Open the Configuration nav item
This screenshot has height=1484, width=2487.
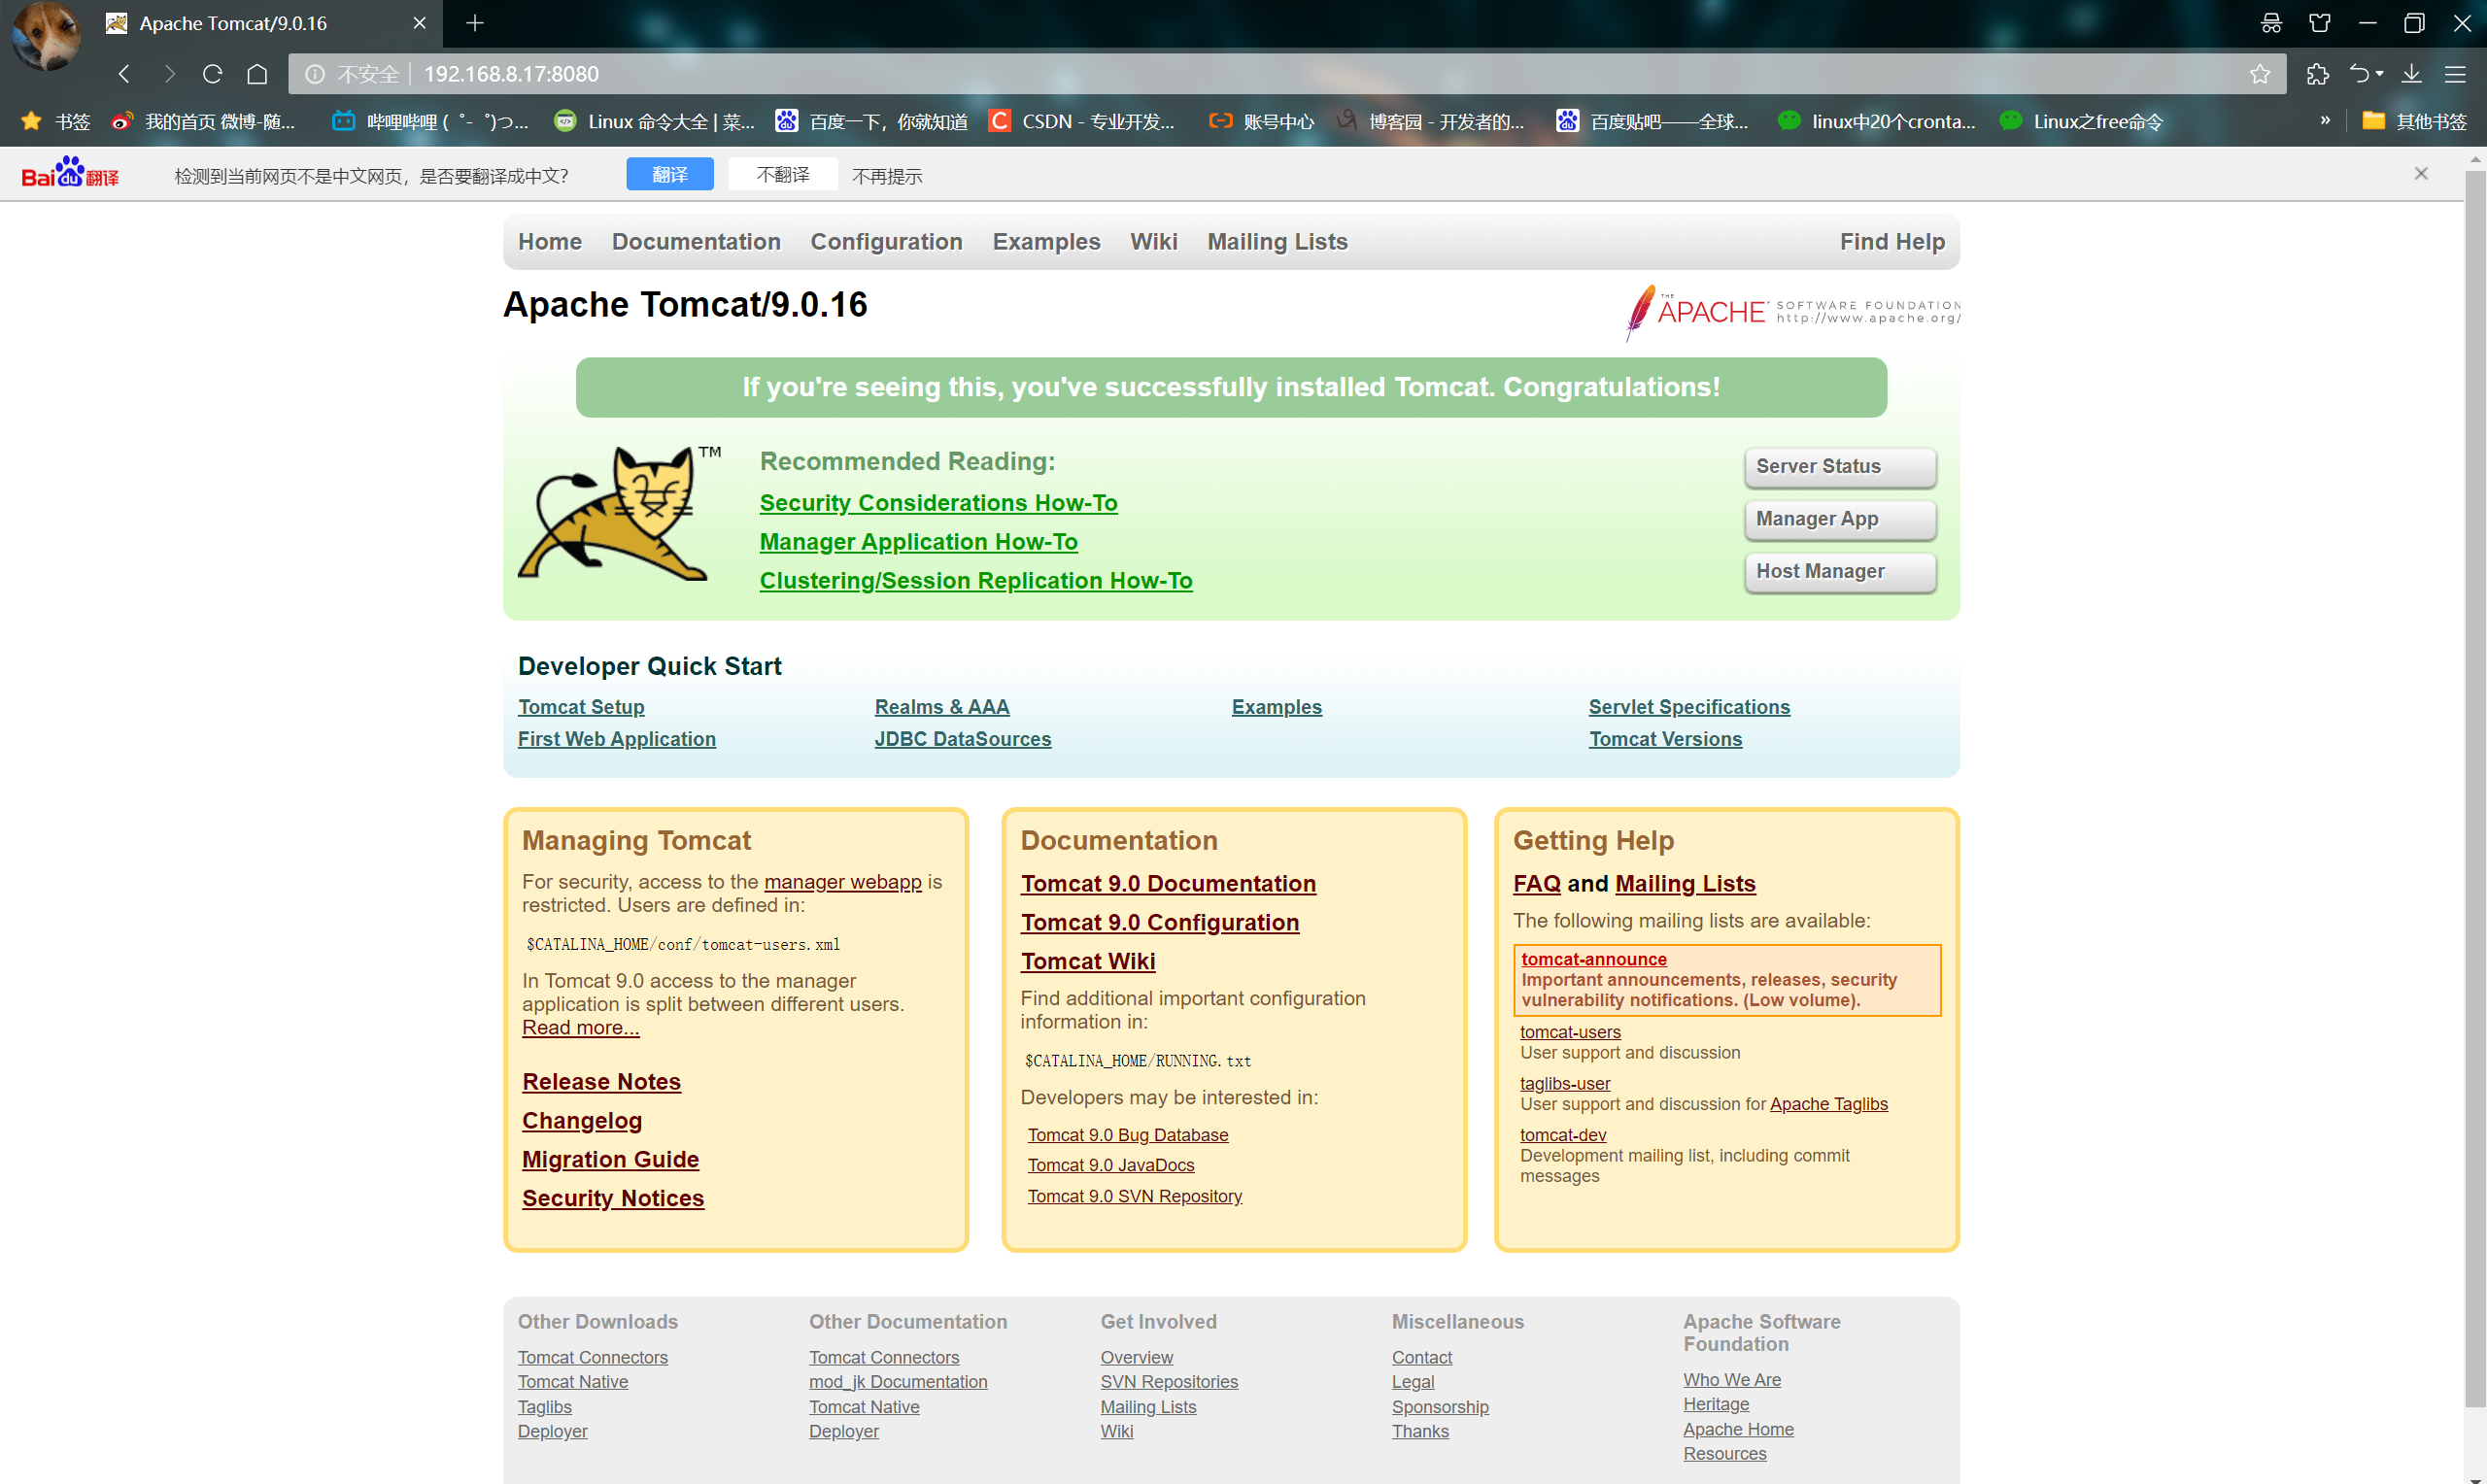point(886,242)
